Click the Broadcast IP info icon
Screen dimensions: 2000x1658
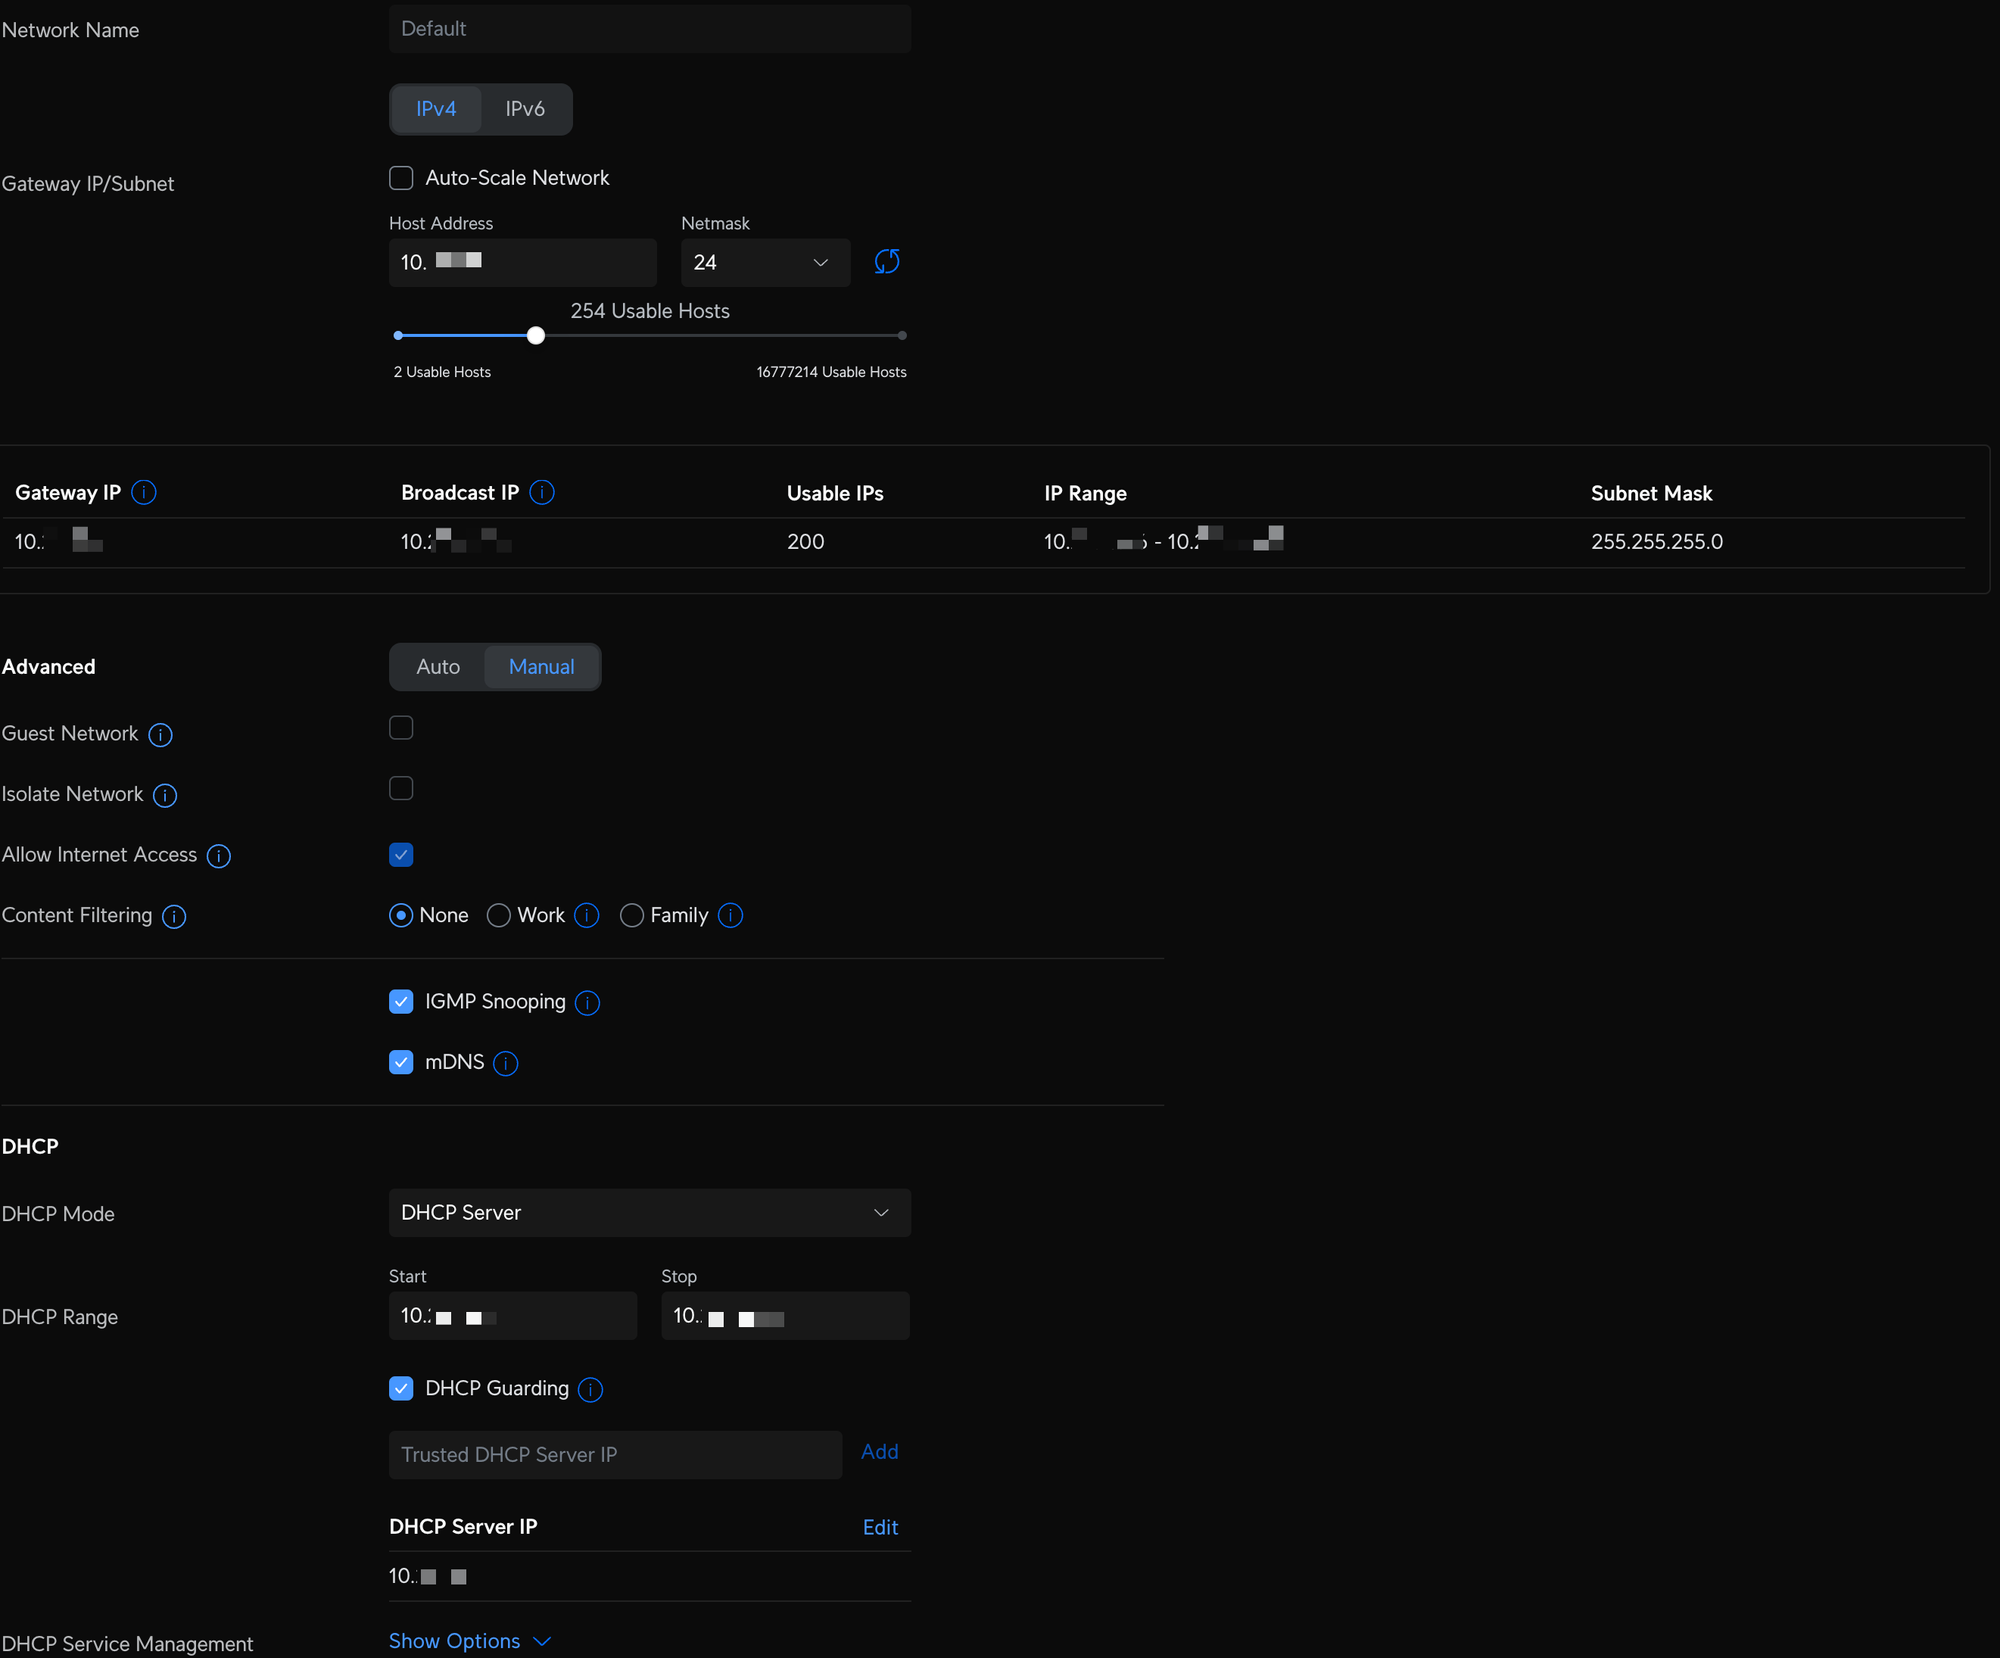click(542, 492)
